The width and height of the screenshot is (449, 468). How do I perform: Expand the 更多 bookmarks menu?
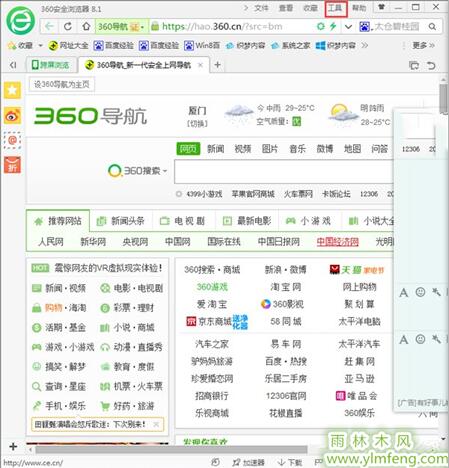pyautogui.click(x=423, y=45)
